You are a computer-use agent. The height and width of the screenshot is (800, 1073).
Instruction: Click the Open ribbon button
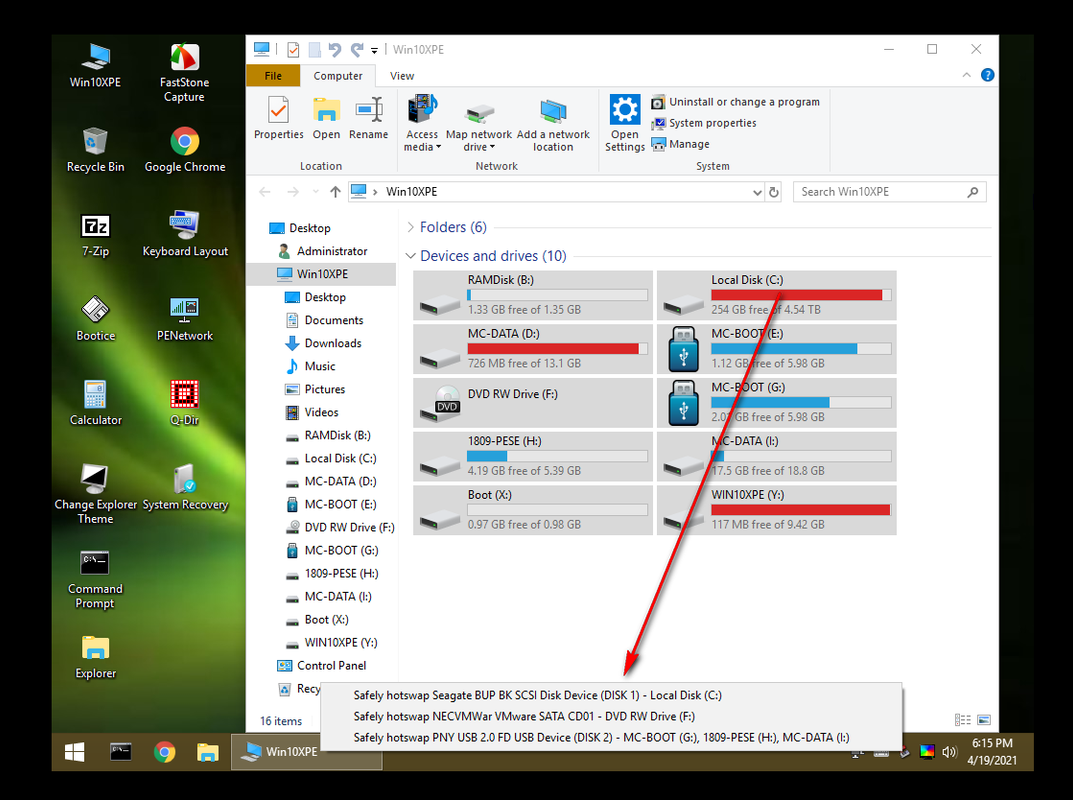[326, 118]
